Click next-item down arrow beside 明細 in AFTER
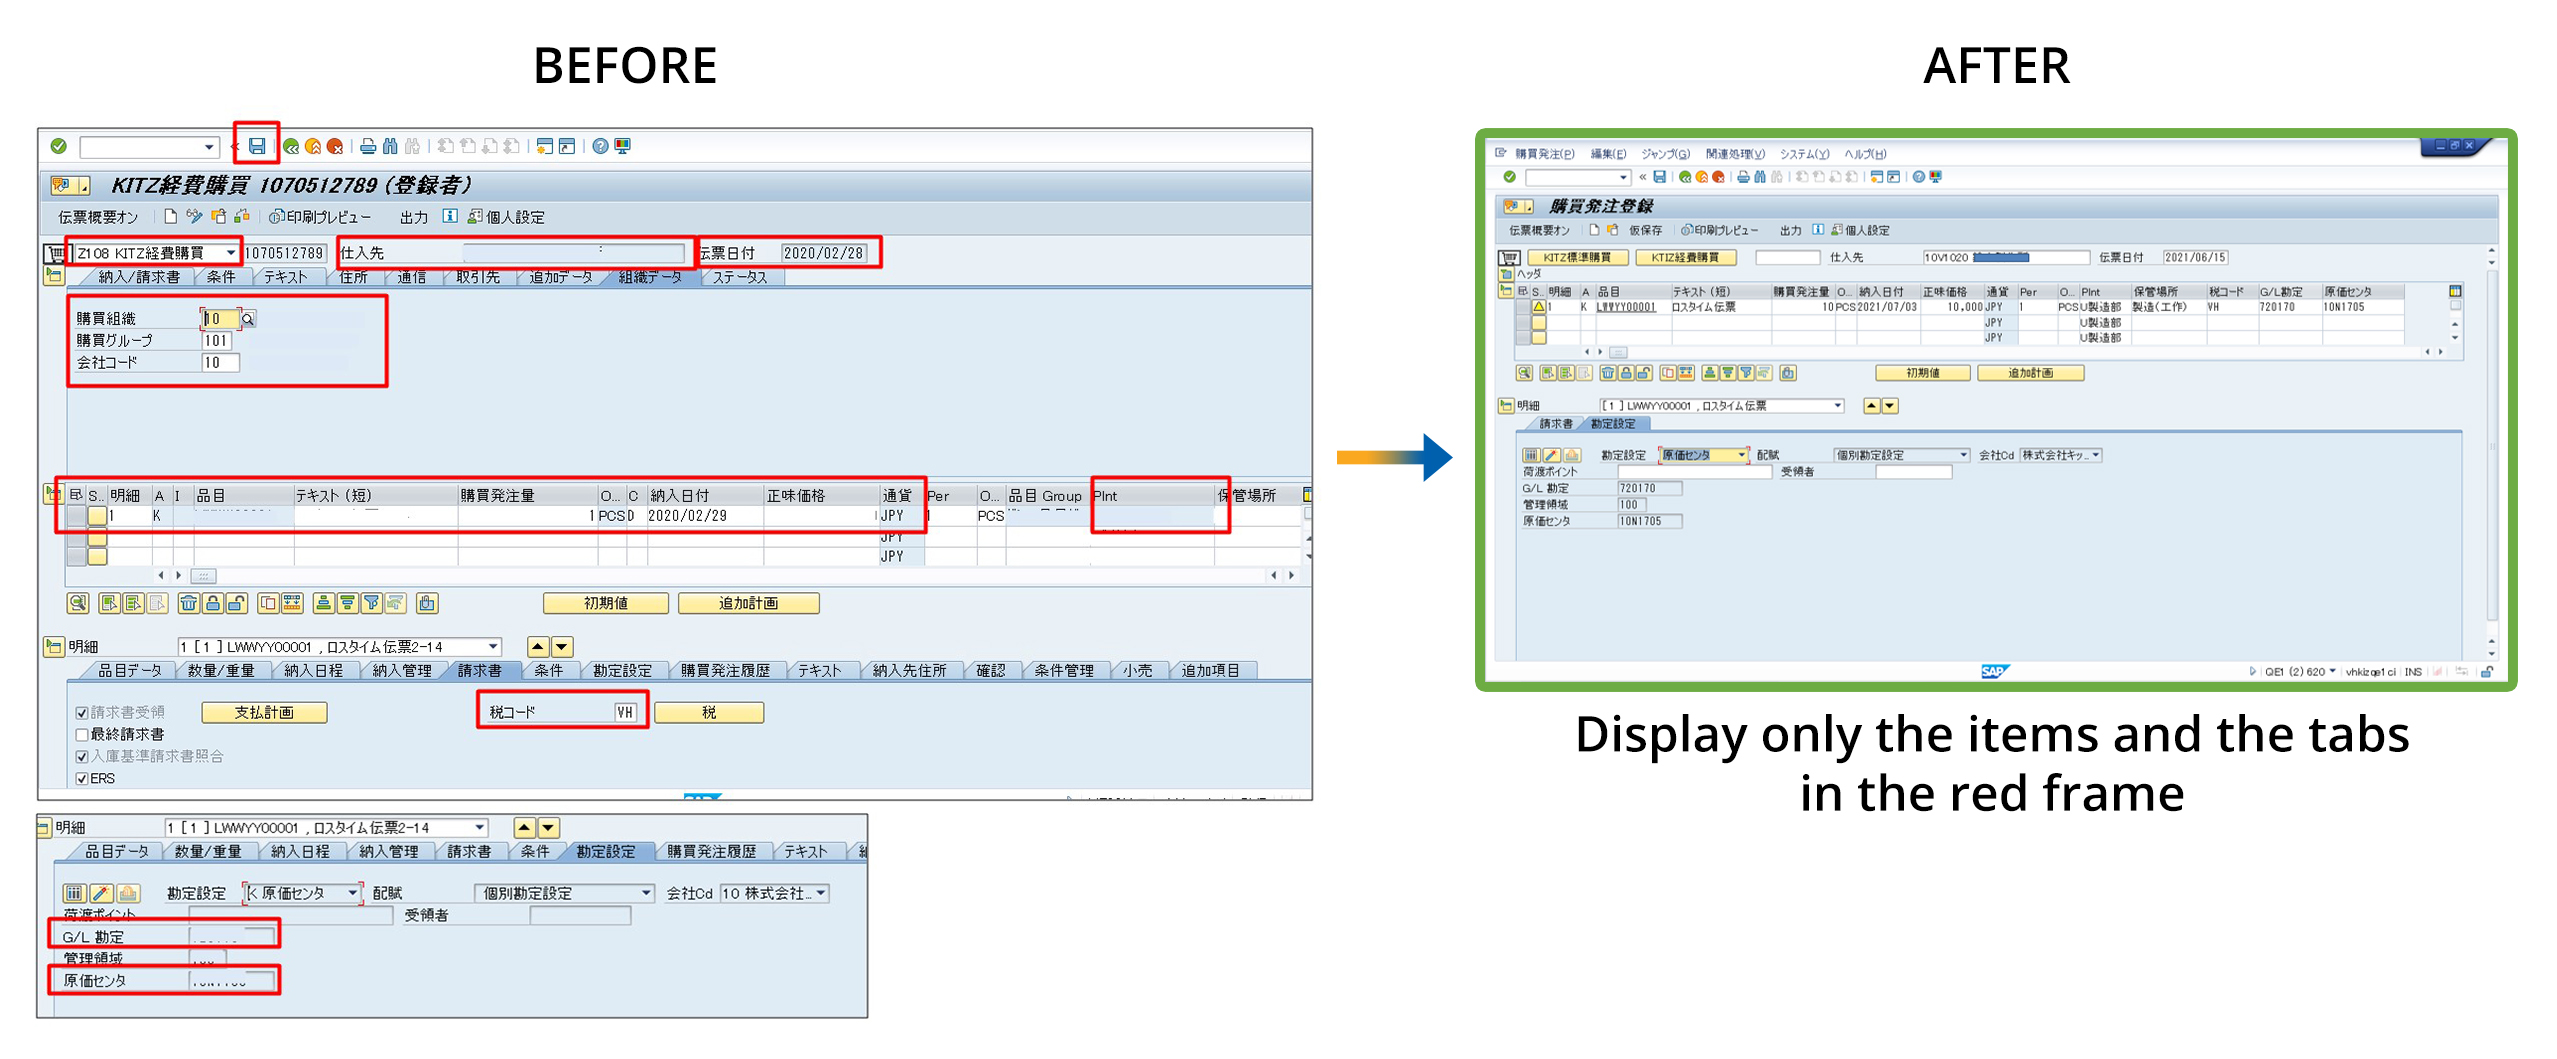The image size is (2557, 1059). pyautogui.click(x=1890, y=406)
